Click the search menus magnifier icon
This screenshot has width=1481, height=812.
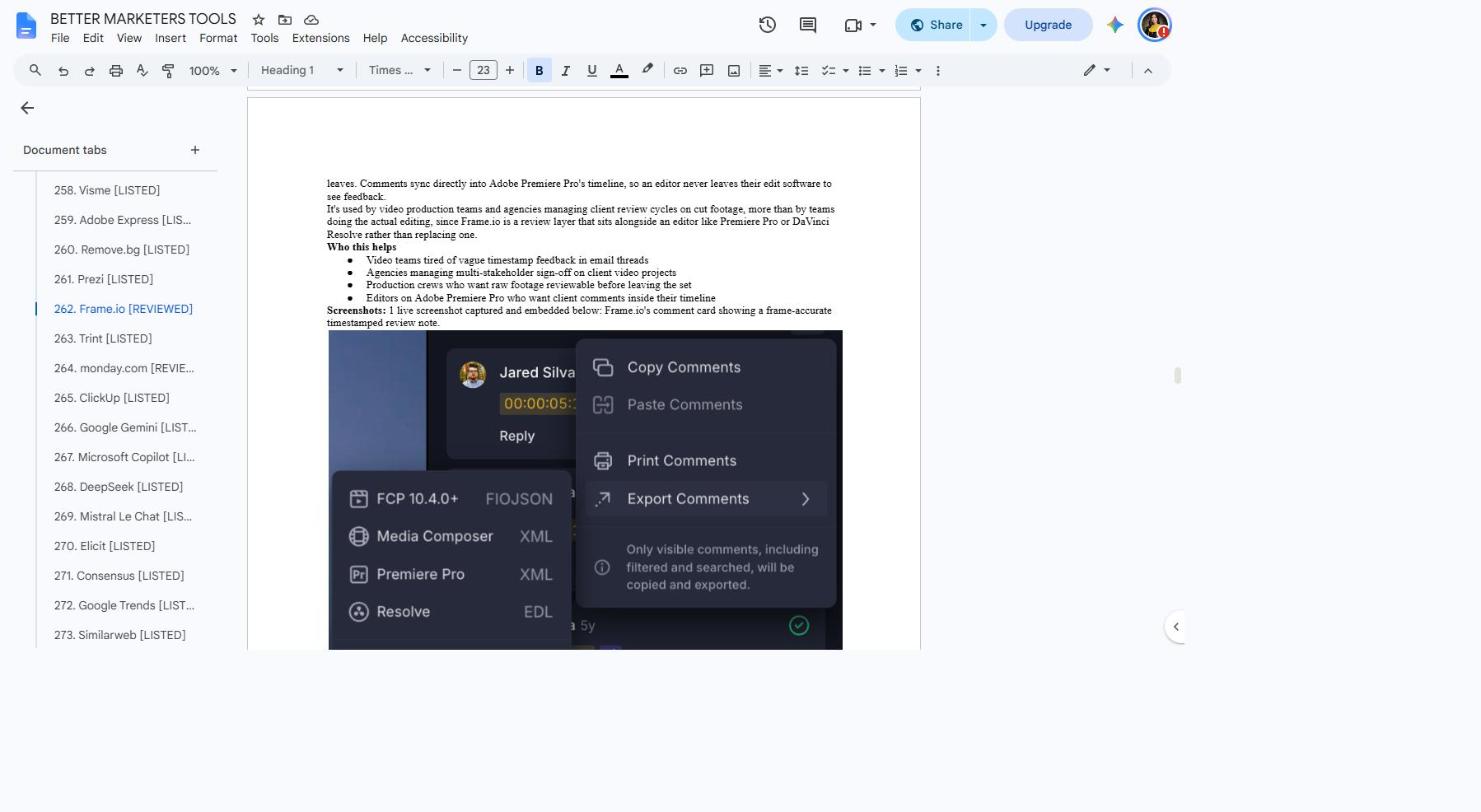coord(35,70)
